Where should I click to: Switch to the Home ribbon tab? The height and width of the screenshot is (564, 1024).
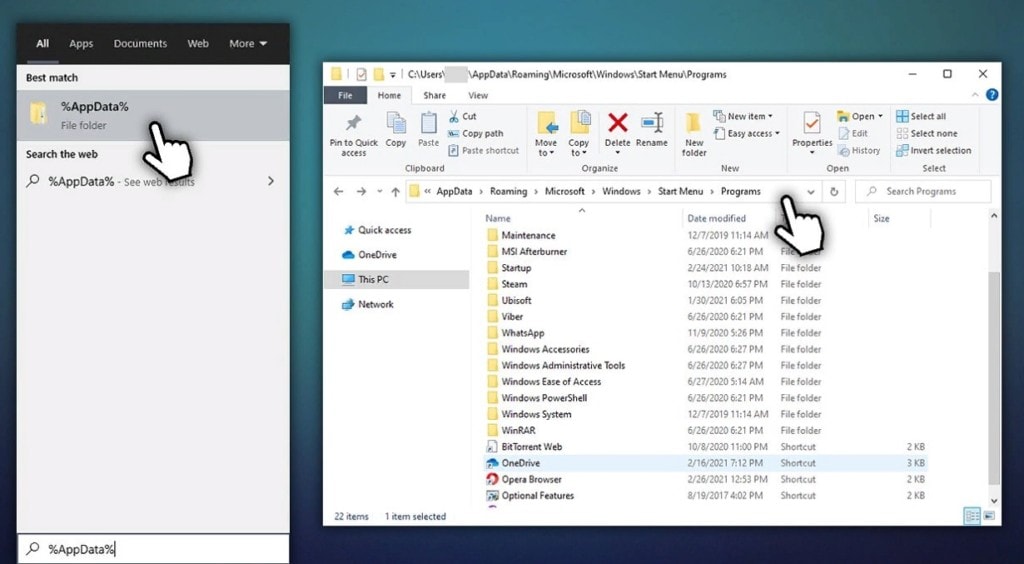pos(389,95)
